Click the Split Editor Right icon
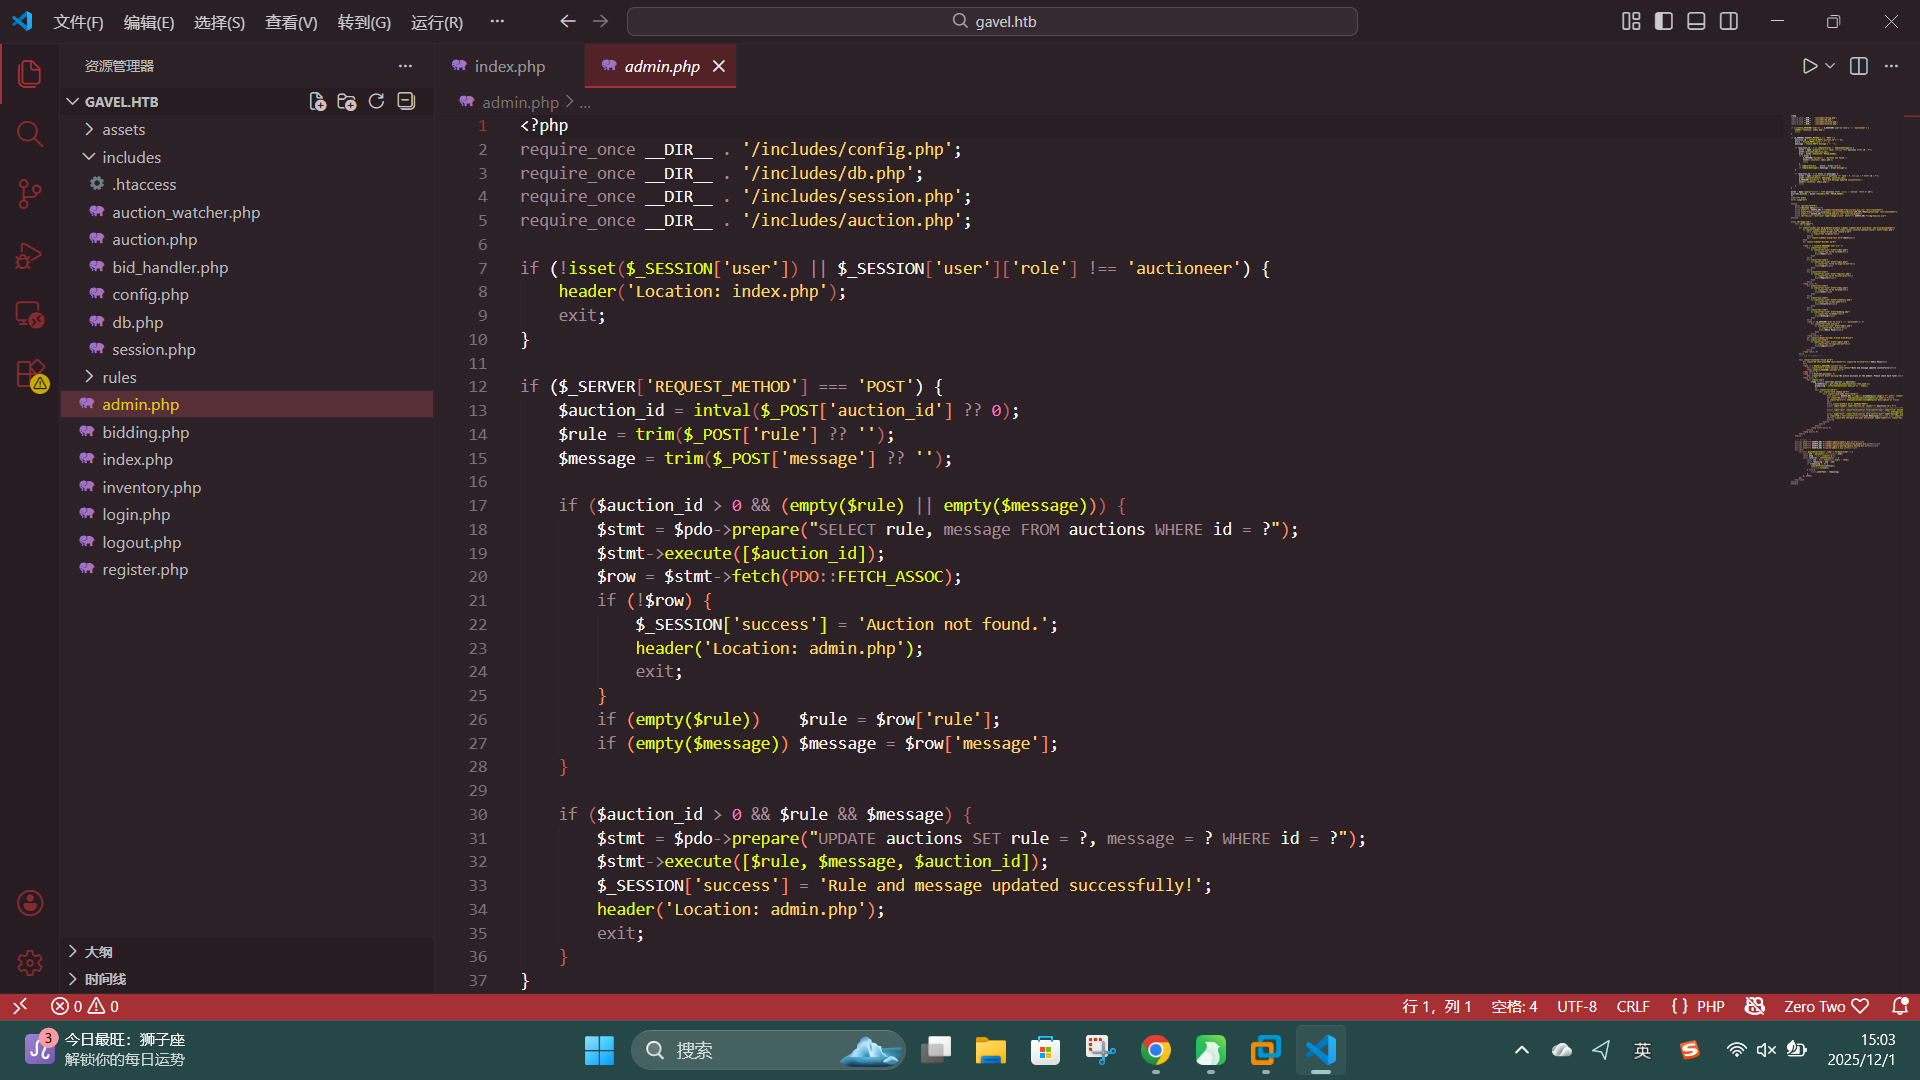The image size is (1920, 1080). pos(1859,66)
